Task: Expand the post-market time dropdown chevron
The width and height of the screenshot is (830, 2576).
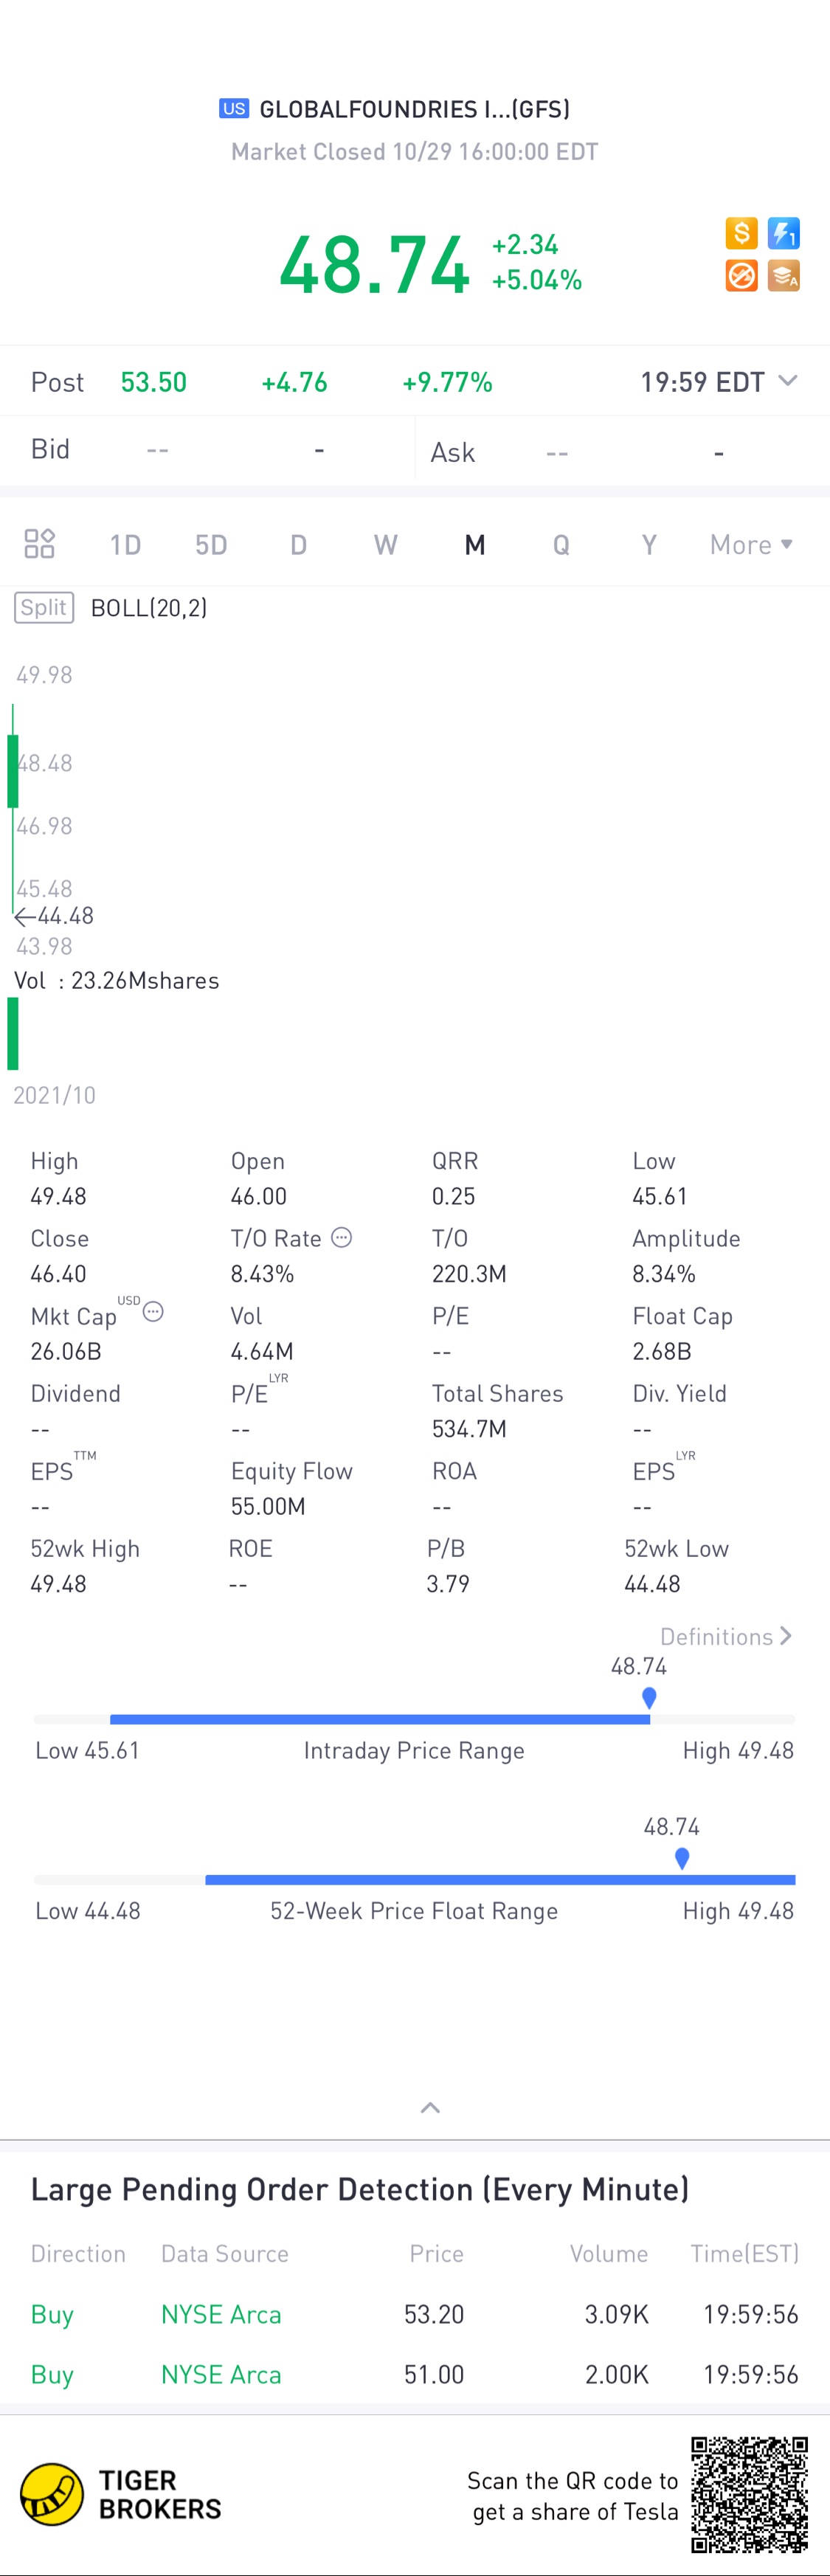Action: point(788,381)
